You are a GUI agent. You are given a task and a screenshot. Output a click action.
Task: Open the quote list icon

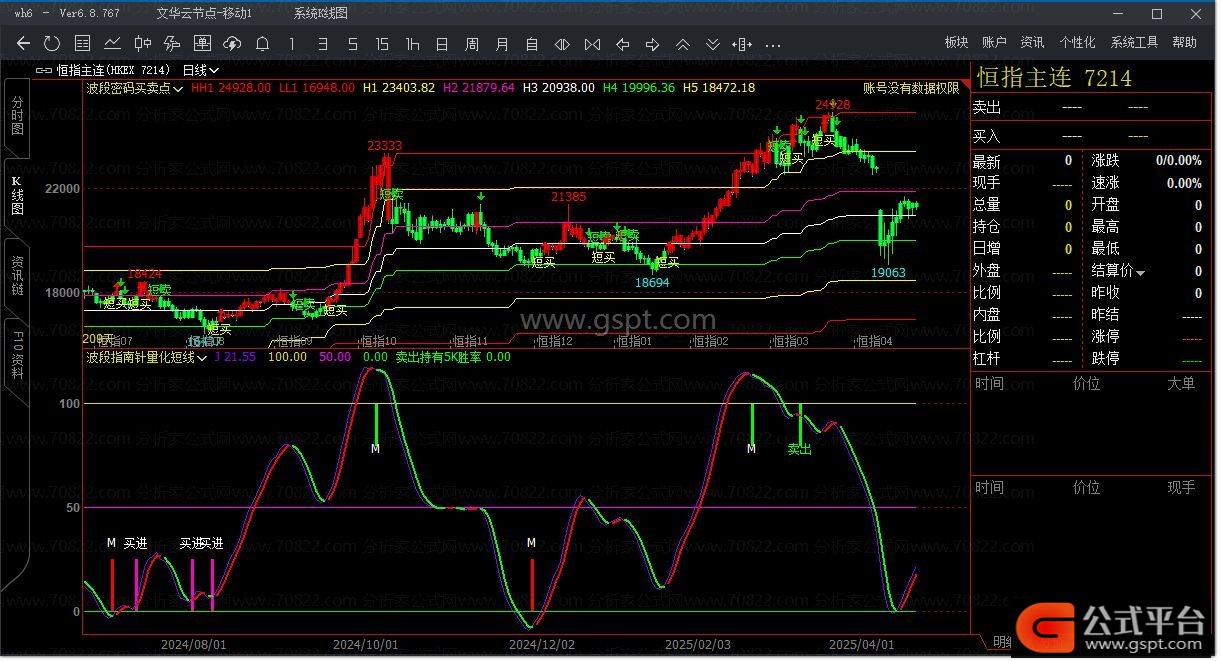click(82, 43)
